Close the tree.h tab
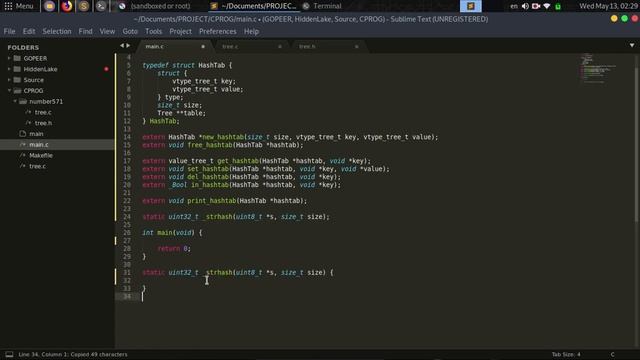Screen dimensions: 640x360 click(356, 47)
